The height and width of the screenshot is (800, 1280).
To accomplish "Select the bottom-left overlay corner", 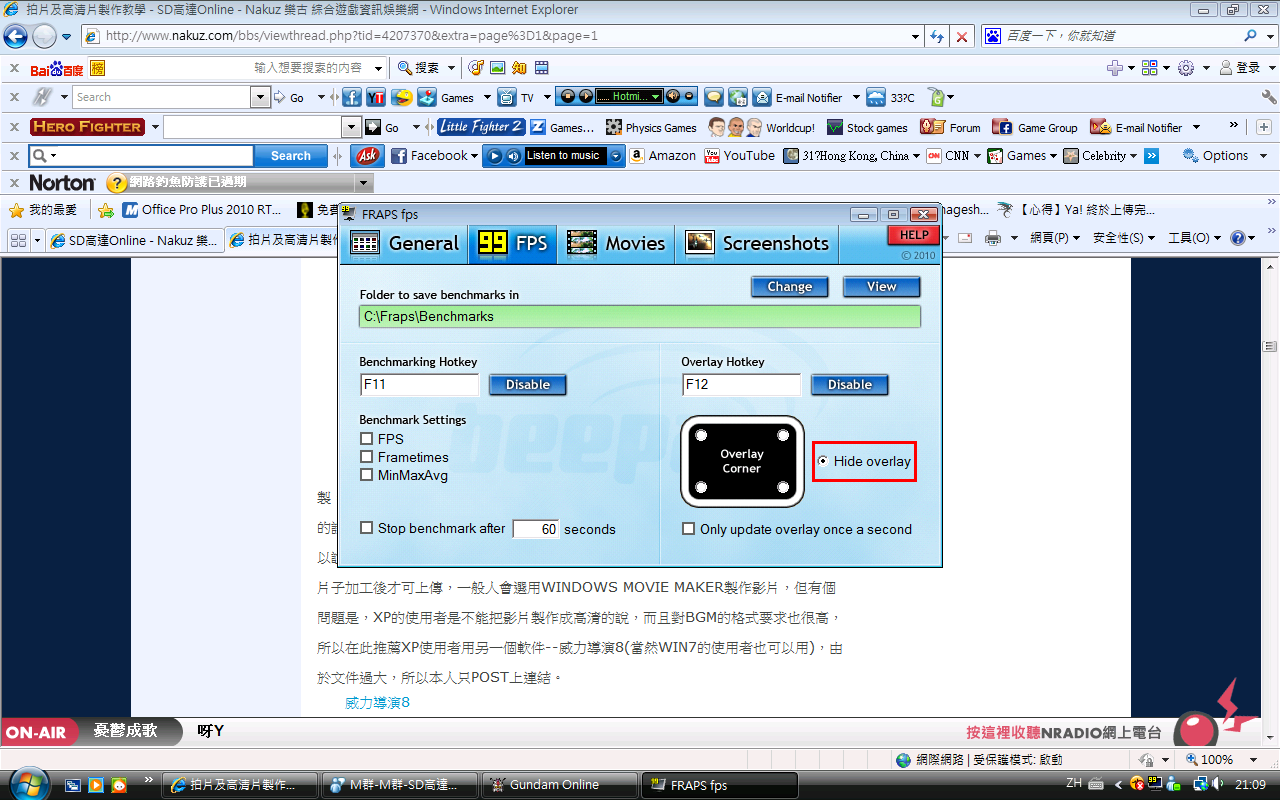I will pyautogui.click(x=701, y=487).
